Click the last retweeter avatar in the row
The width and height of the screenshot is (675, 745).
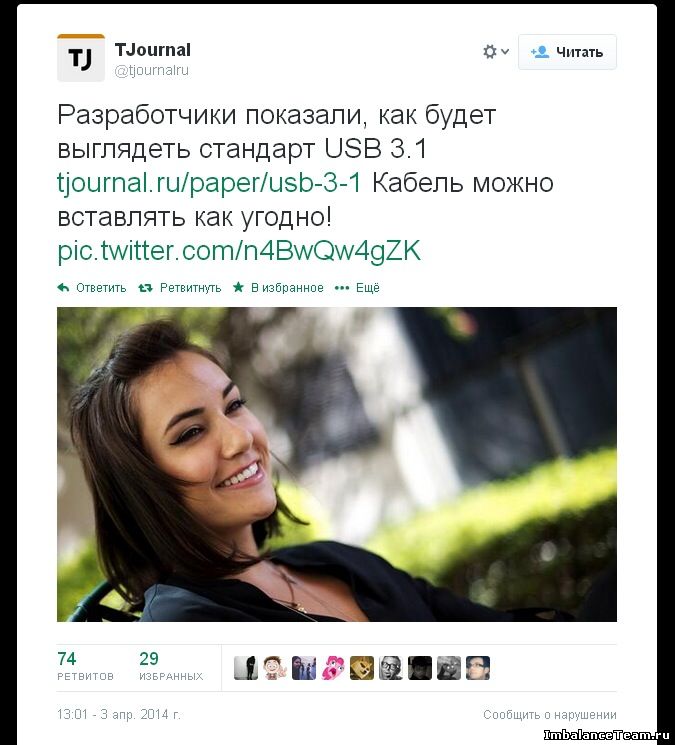(478, 668)
